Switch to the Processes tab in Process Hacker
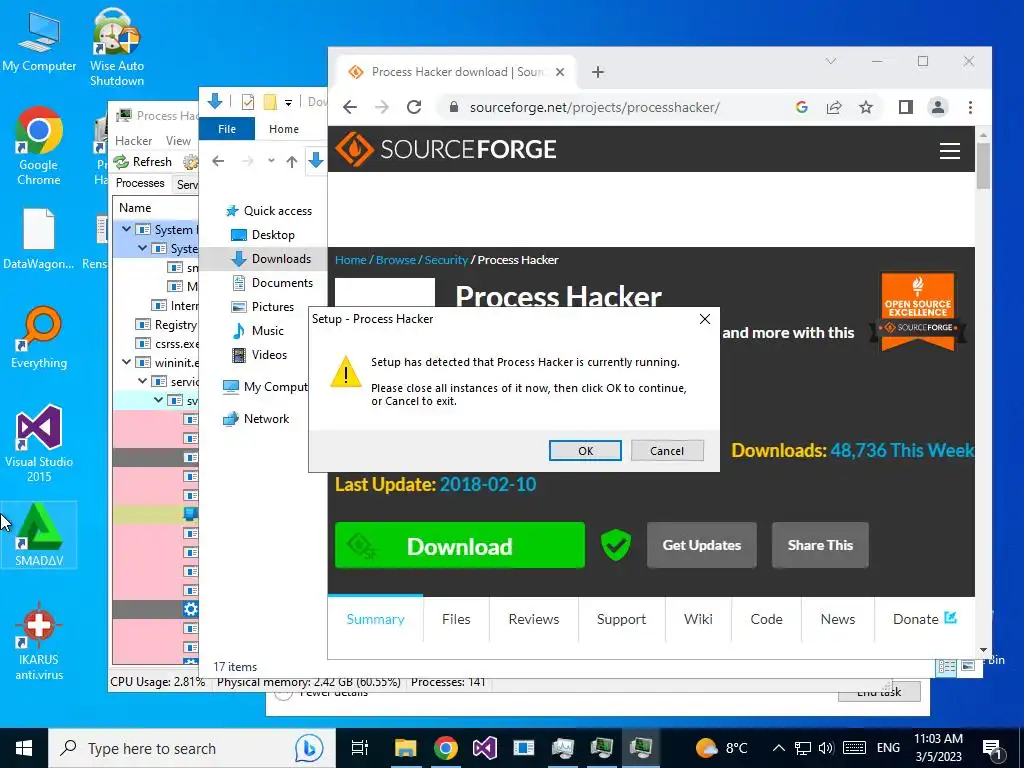 pyautogui.click(x=140, y=183)
